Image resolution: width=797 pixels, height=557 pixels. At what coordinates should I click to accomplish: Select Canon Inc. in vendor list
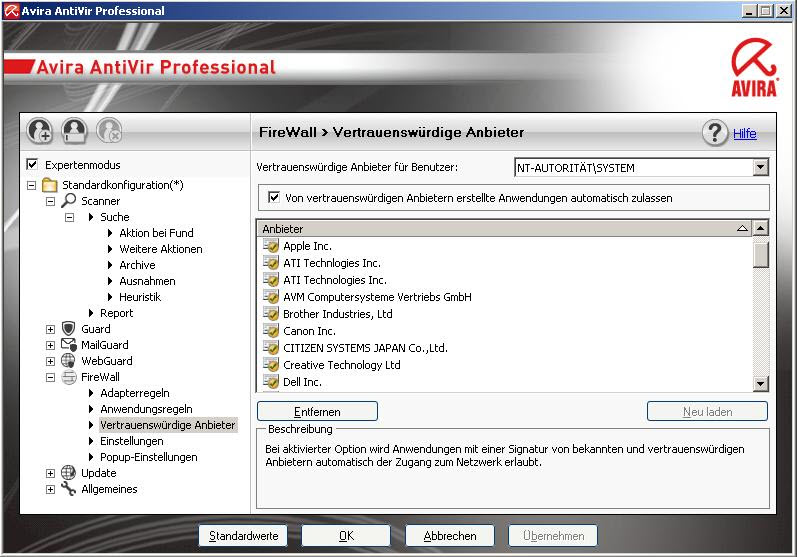click(x=309, y=331)
